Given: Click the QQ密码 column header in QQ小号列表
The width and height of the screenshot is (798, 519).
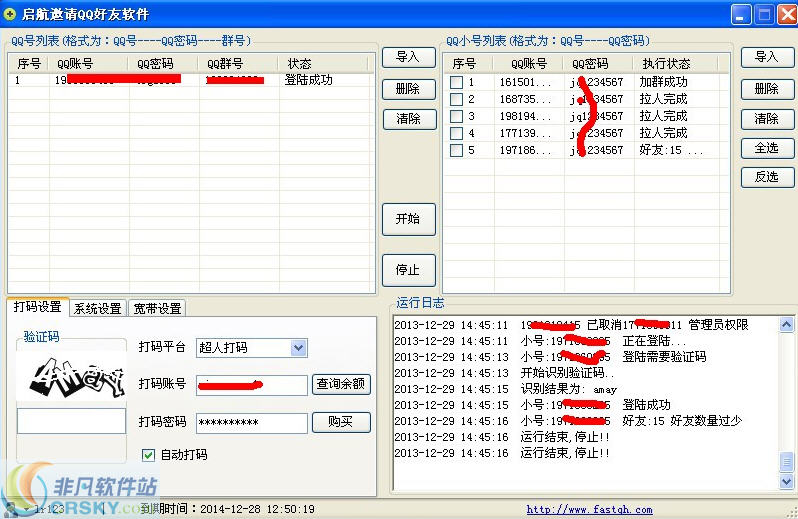Looking at the screenshot, I should point(599,64).
